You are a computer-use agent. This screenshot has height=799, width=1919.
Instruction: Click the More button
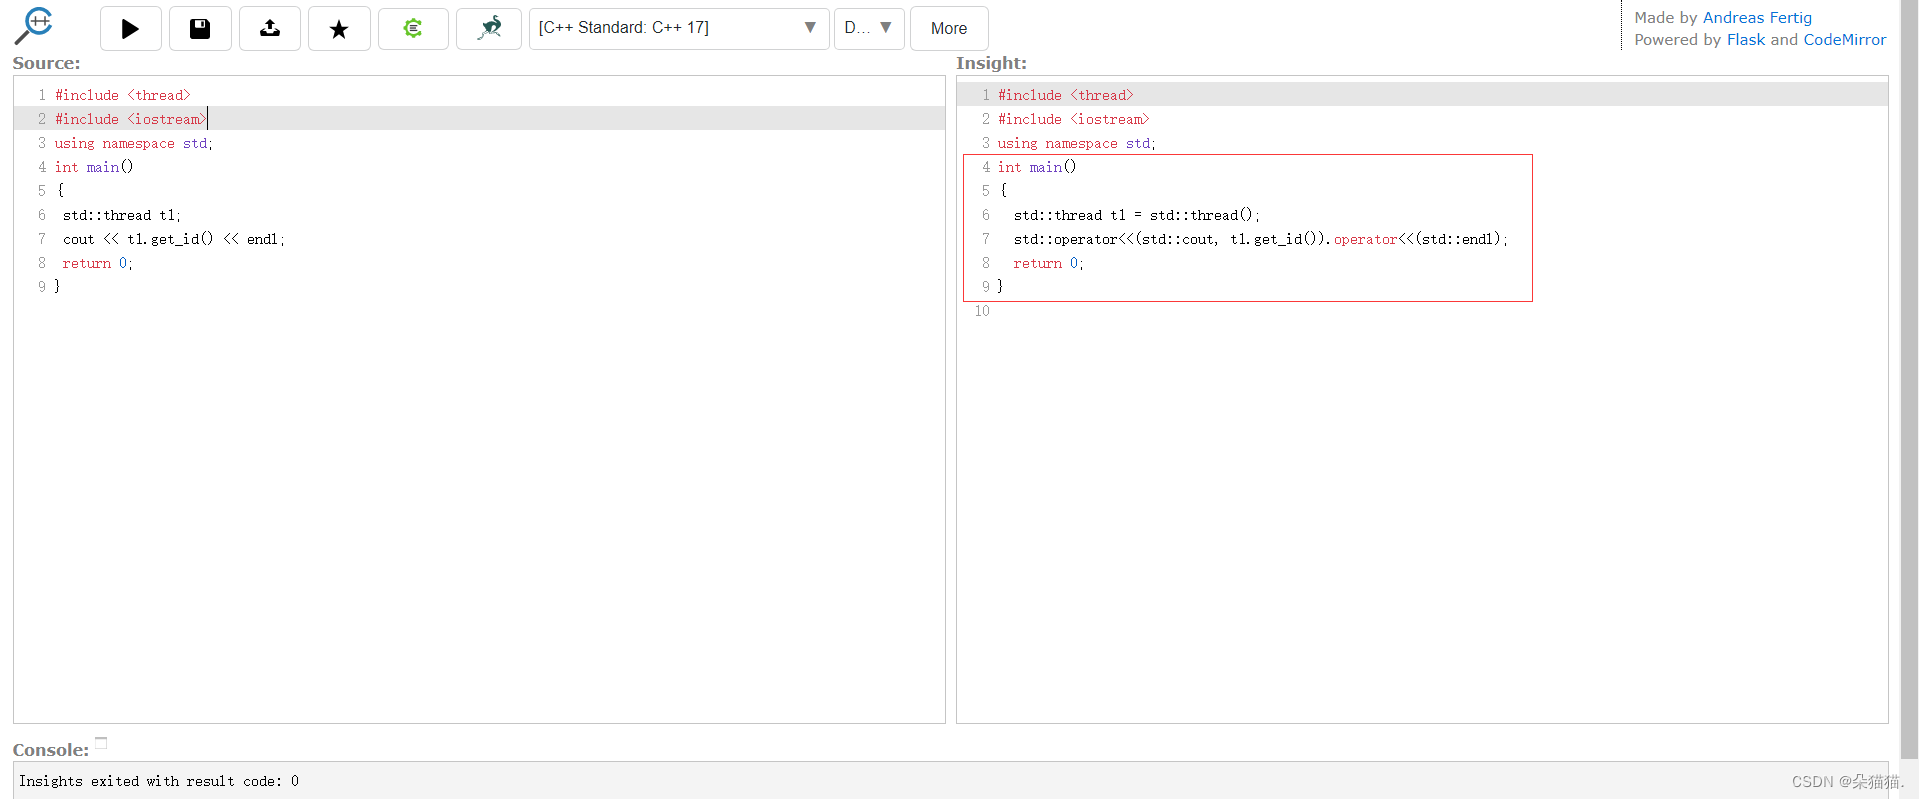[x=949, y=28]
